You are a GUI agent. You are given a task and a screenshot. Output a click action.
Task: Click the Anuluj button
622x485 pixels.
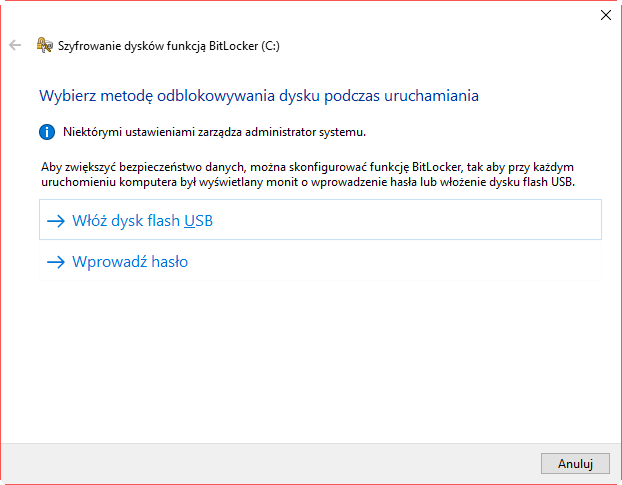(x=575, y=464)
